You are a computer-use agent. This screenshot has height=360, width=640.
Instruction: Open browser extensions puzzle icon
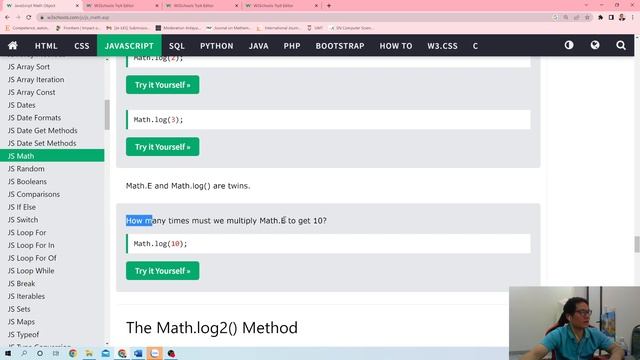pyautogui.click(x=600, y=17)
